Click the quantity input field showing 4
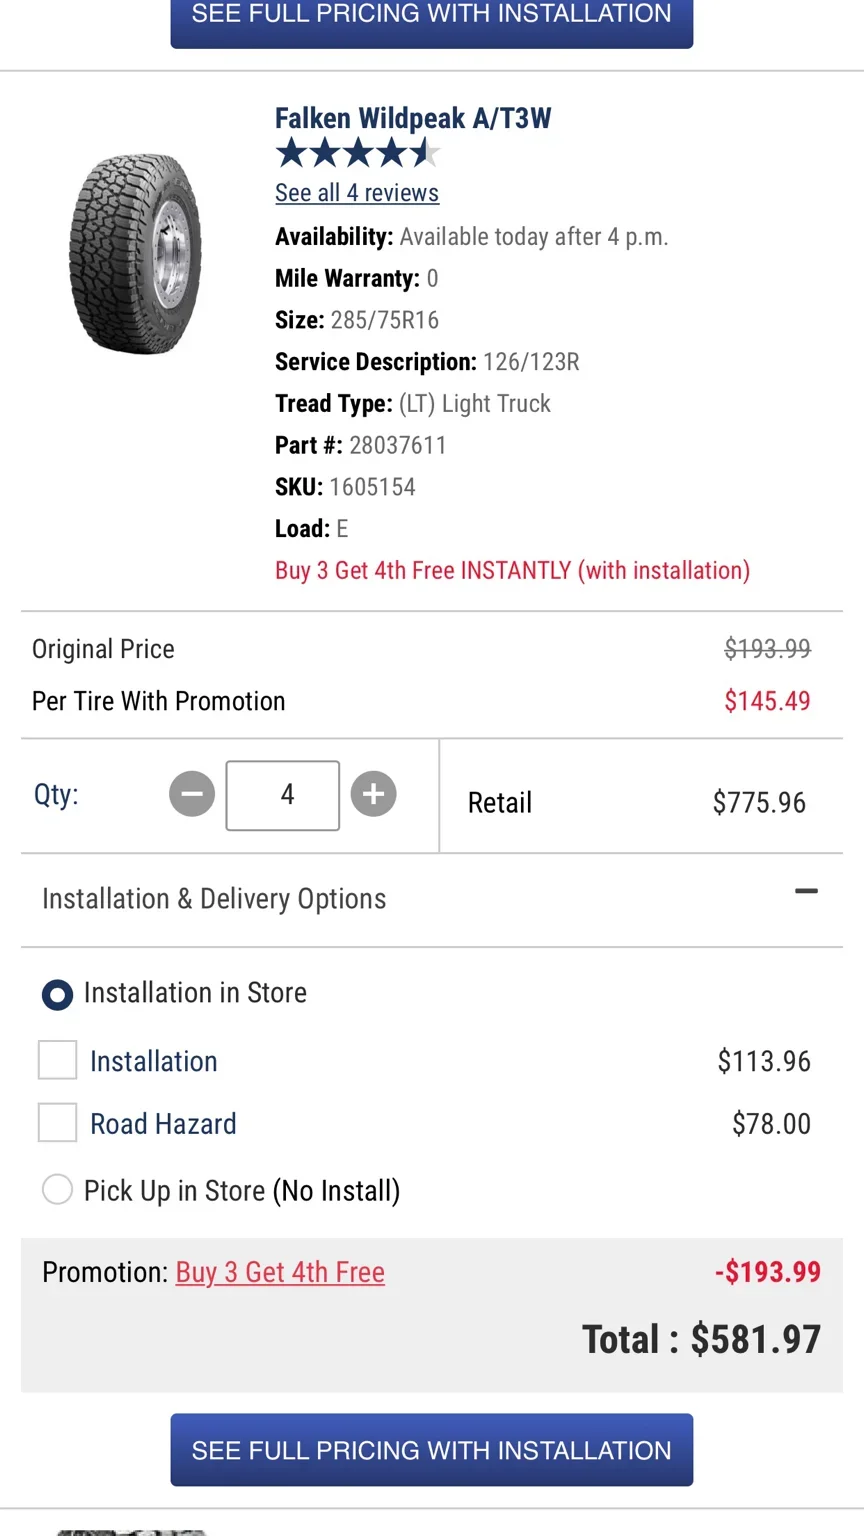This screenshot has width=864, height=1536. (x=283, y=795)
